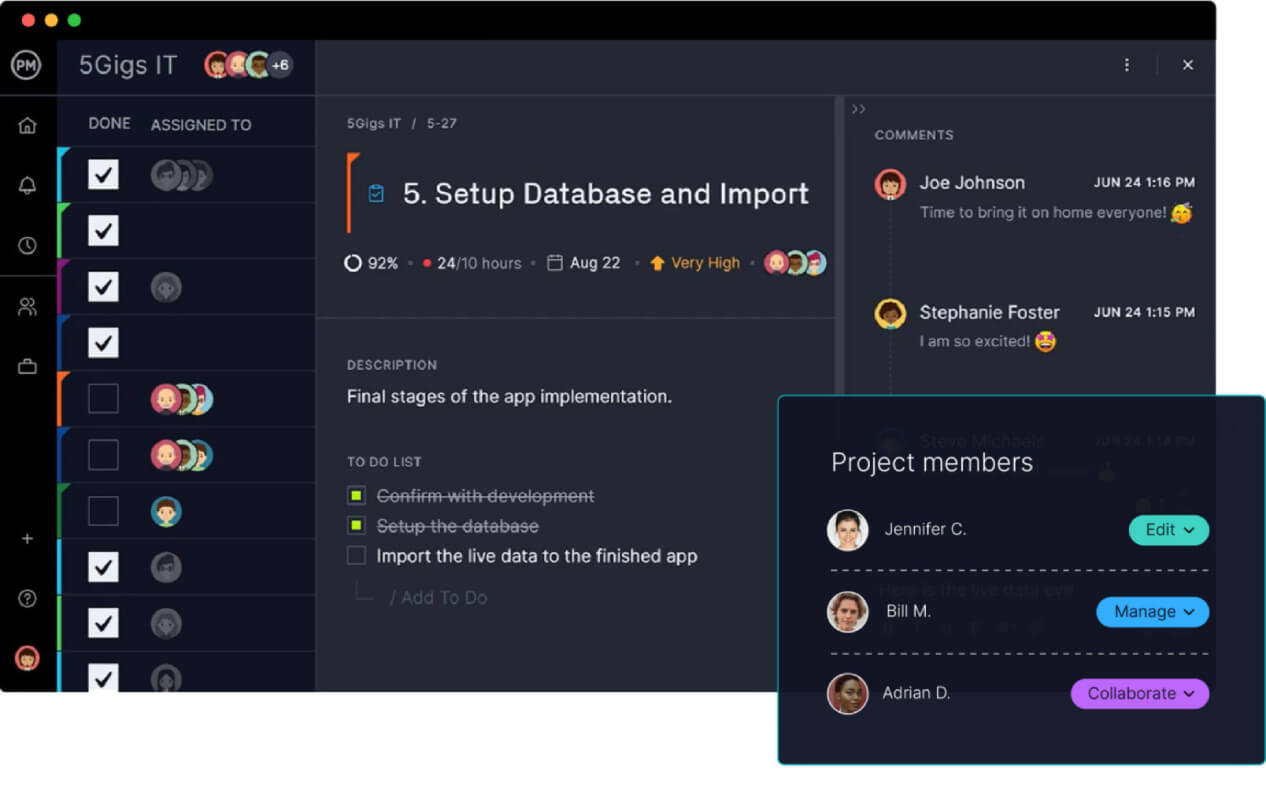
Task: Open the Aug 22 due date calendar
Action: point(584,263)
